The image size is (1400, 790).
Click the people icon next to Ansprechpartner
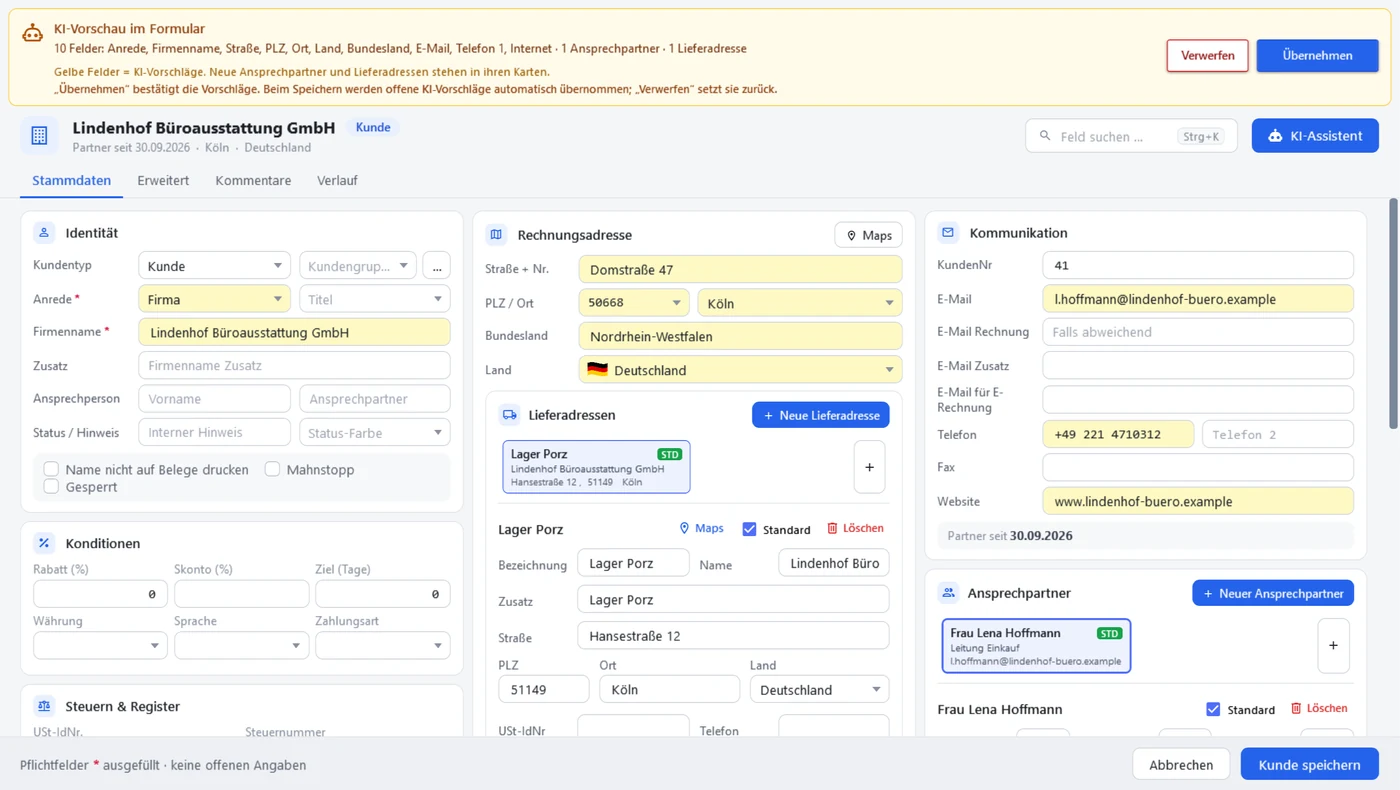coord(948,593)
